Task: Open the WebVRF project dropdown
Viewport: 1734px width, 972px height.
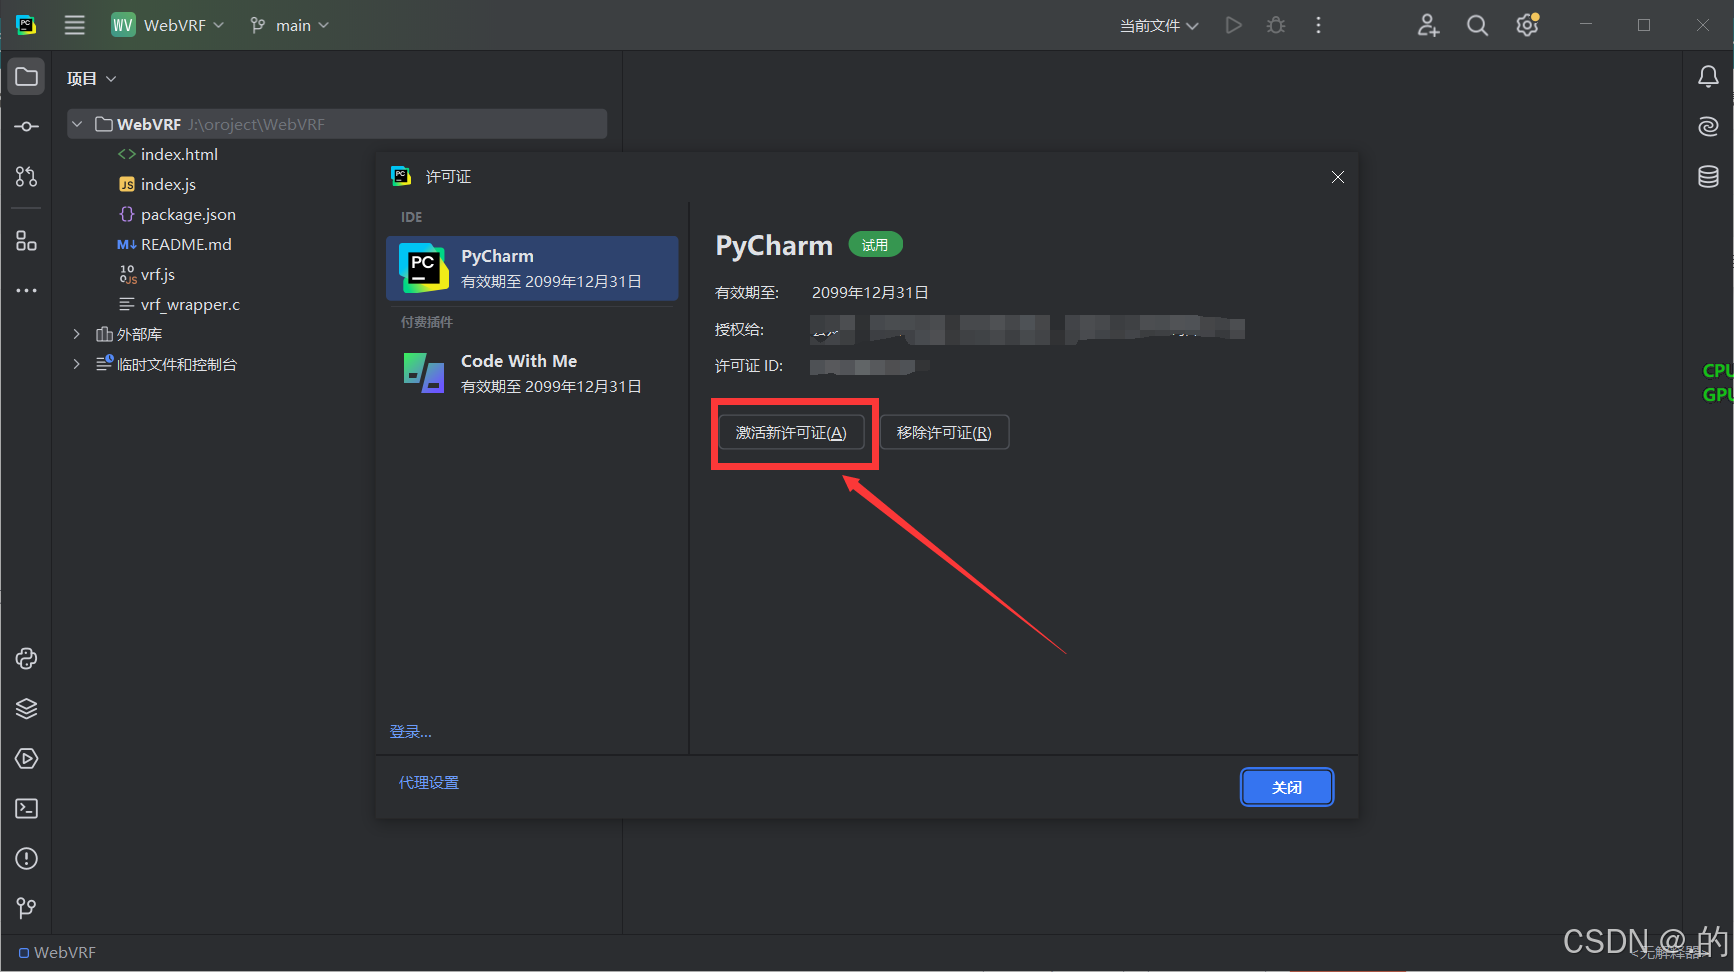Action: point(168,25)
